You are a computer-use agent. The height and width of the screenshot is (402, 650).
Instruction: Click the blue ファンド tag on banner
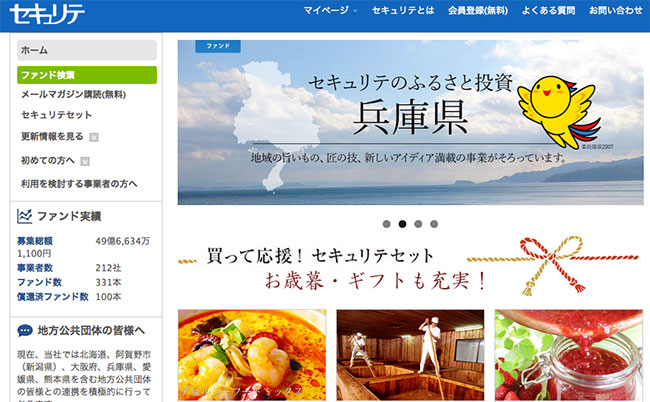pos(218,46)
